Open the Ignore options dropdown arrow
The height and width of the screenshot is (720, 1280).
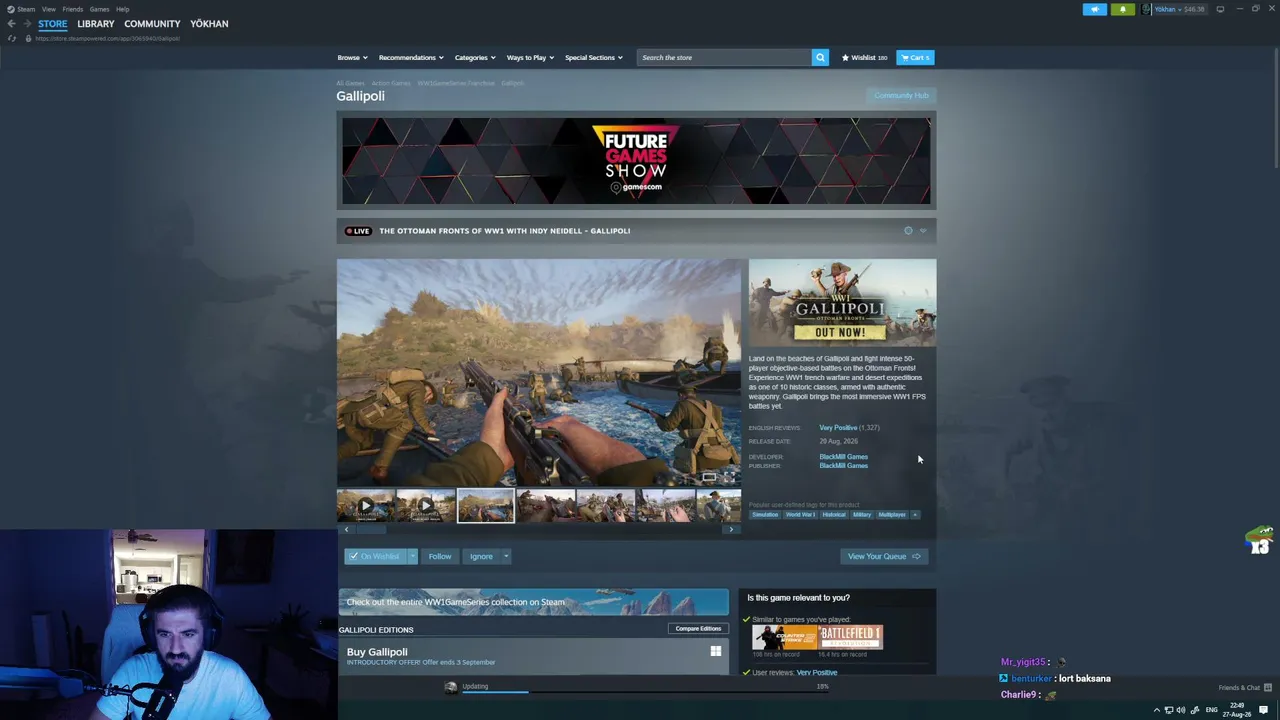point(506,557)
